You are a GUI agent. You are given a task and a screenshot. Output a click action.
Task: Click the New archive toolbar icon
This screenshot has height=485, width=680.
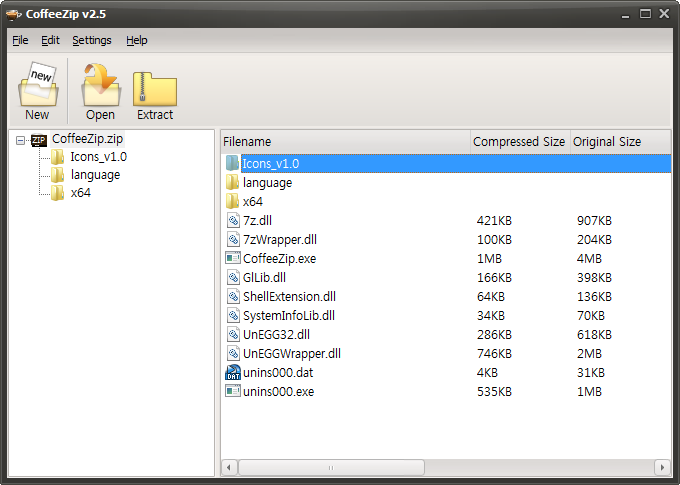click(38, 85)
